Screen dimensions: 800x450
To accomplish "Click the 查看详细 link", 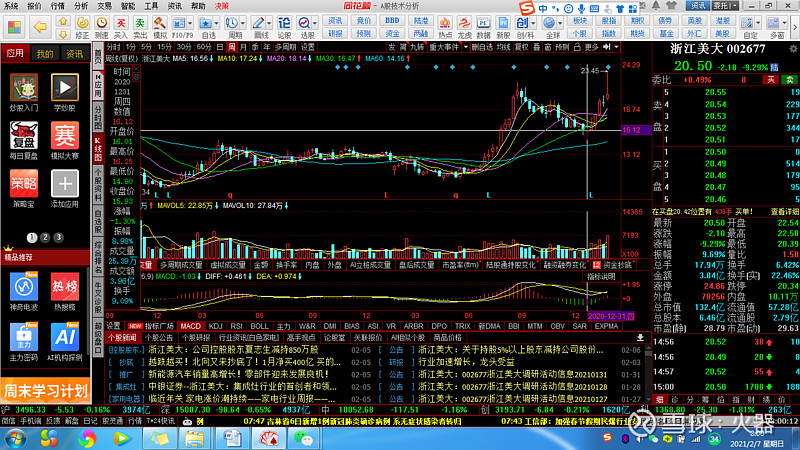I will [785, 211].
